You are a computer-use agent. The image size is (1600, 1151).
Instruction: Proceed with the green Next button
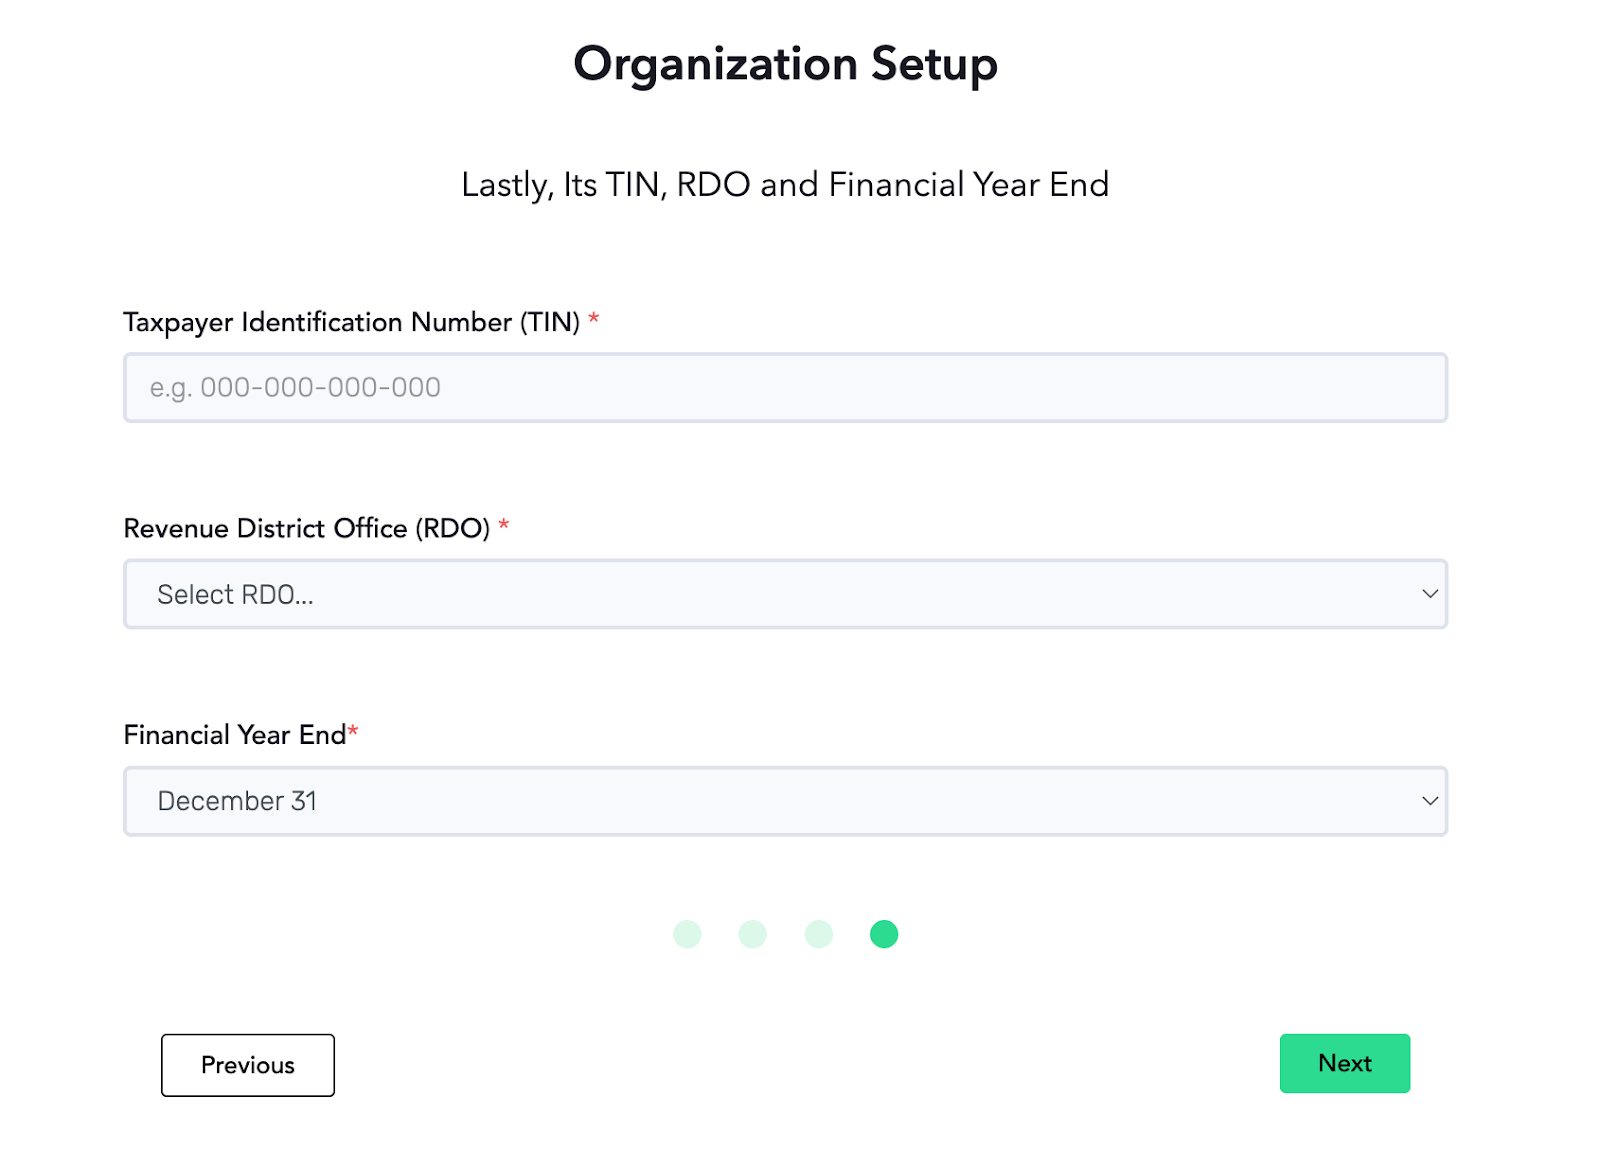(1345, 1063)
